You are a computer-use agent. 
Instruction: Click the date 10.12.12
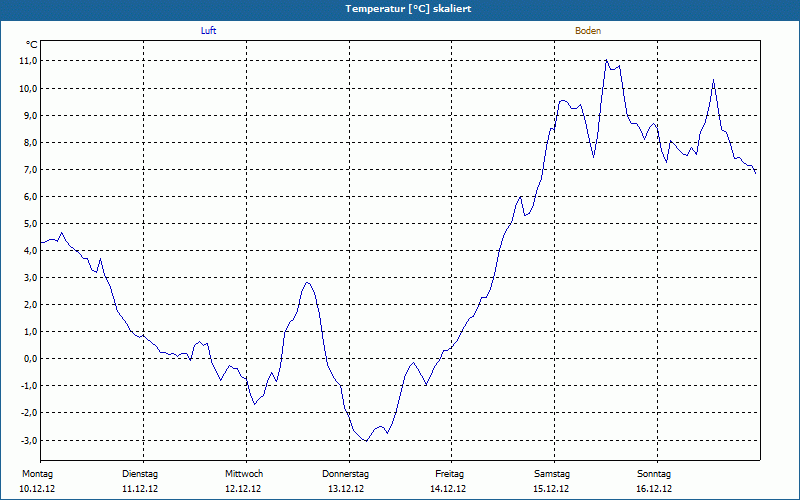point(37,489)
